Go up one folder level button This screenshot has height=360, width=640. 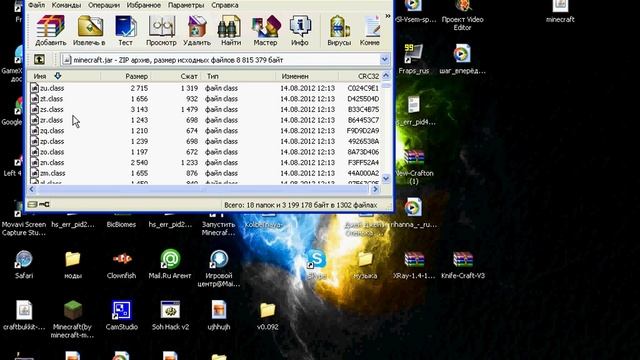click(39, 60)
